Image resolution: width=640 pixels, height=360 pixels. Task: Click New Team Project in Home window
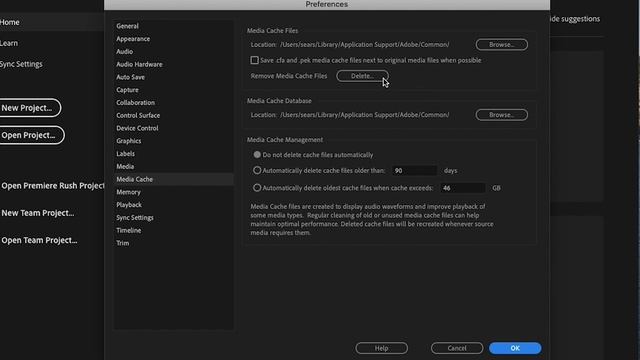[x=38, y=213]
